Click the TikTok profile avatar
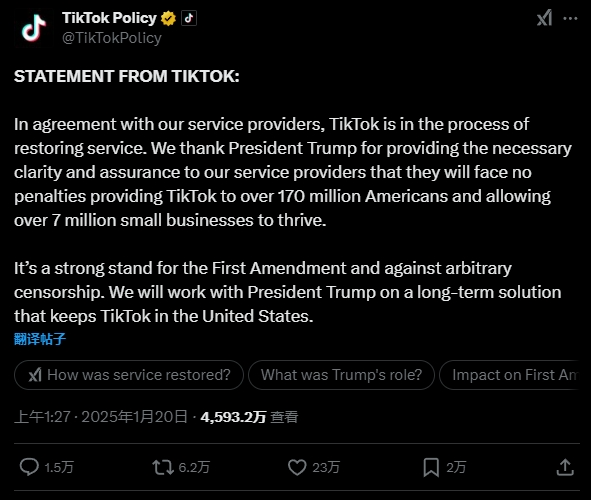Viewport: 591px width, 500px height. (x=33, y=28)
